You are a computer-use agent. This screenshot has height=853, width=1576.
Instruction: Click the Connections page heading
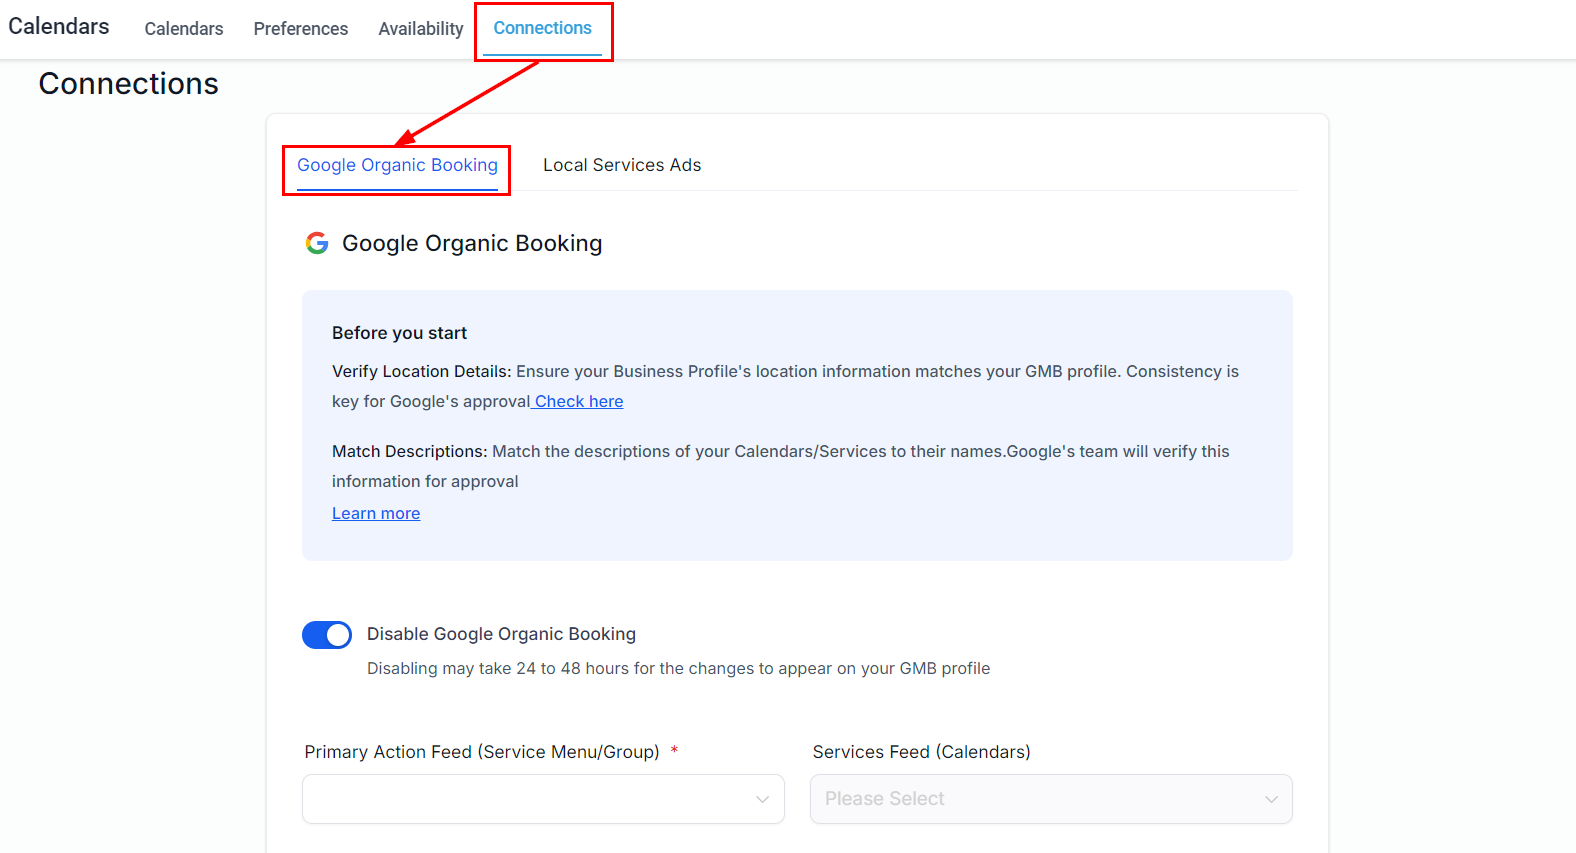click(128, 84)
